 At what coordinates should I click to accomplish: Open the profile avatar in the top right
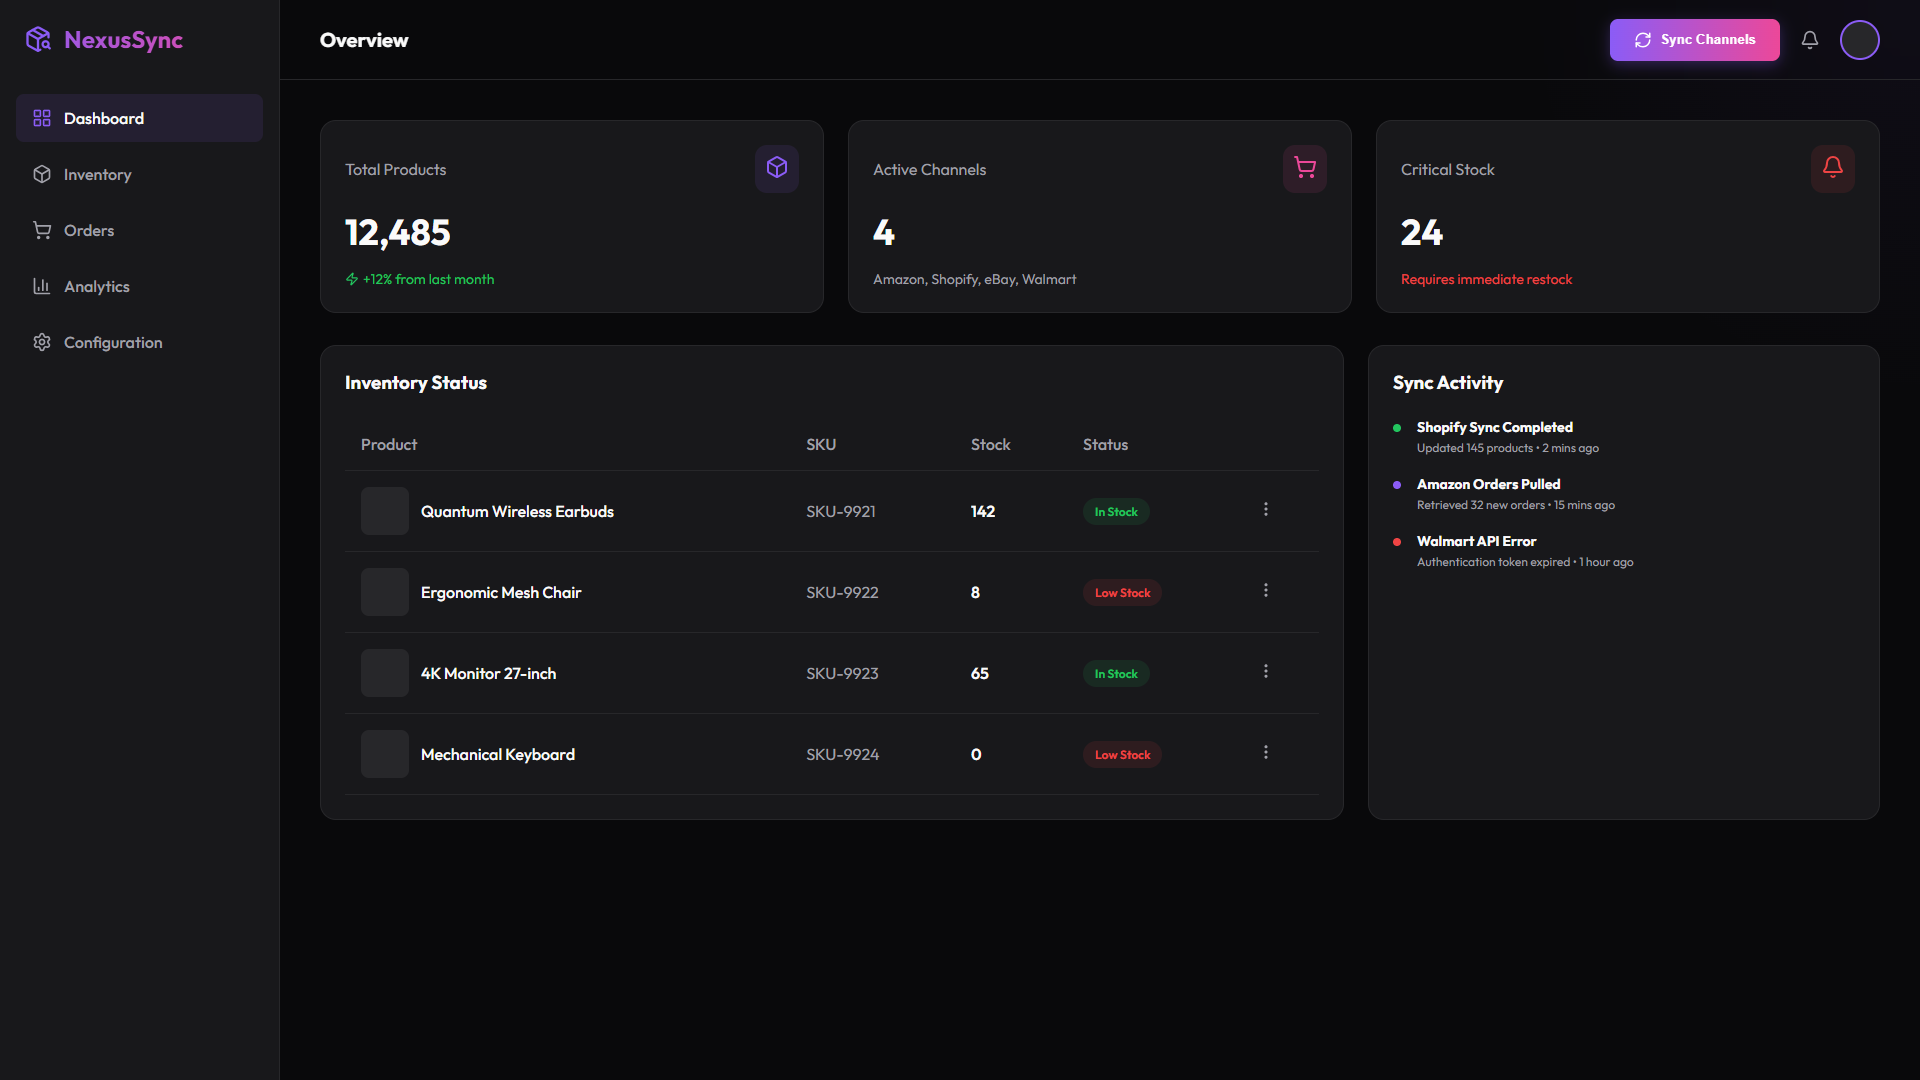(x=1861, y=40)
